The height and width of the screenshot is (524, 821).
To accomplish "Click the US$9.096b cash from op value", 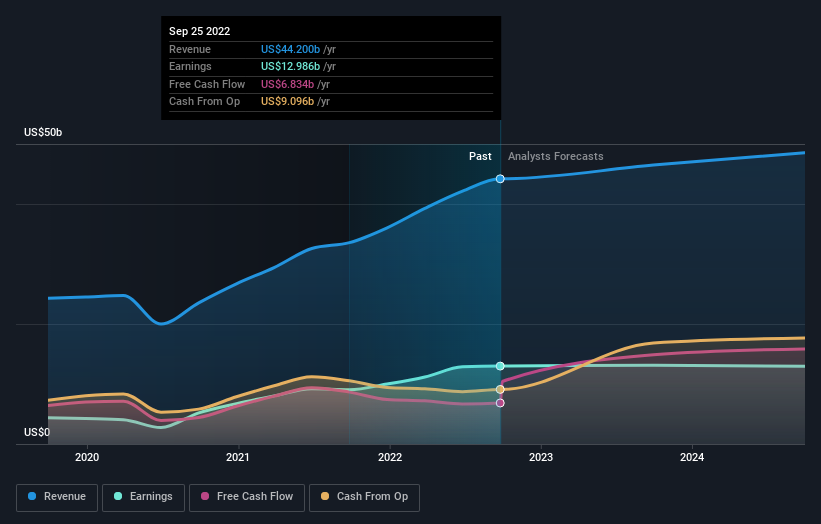I will (287, 102).
